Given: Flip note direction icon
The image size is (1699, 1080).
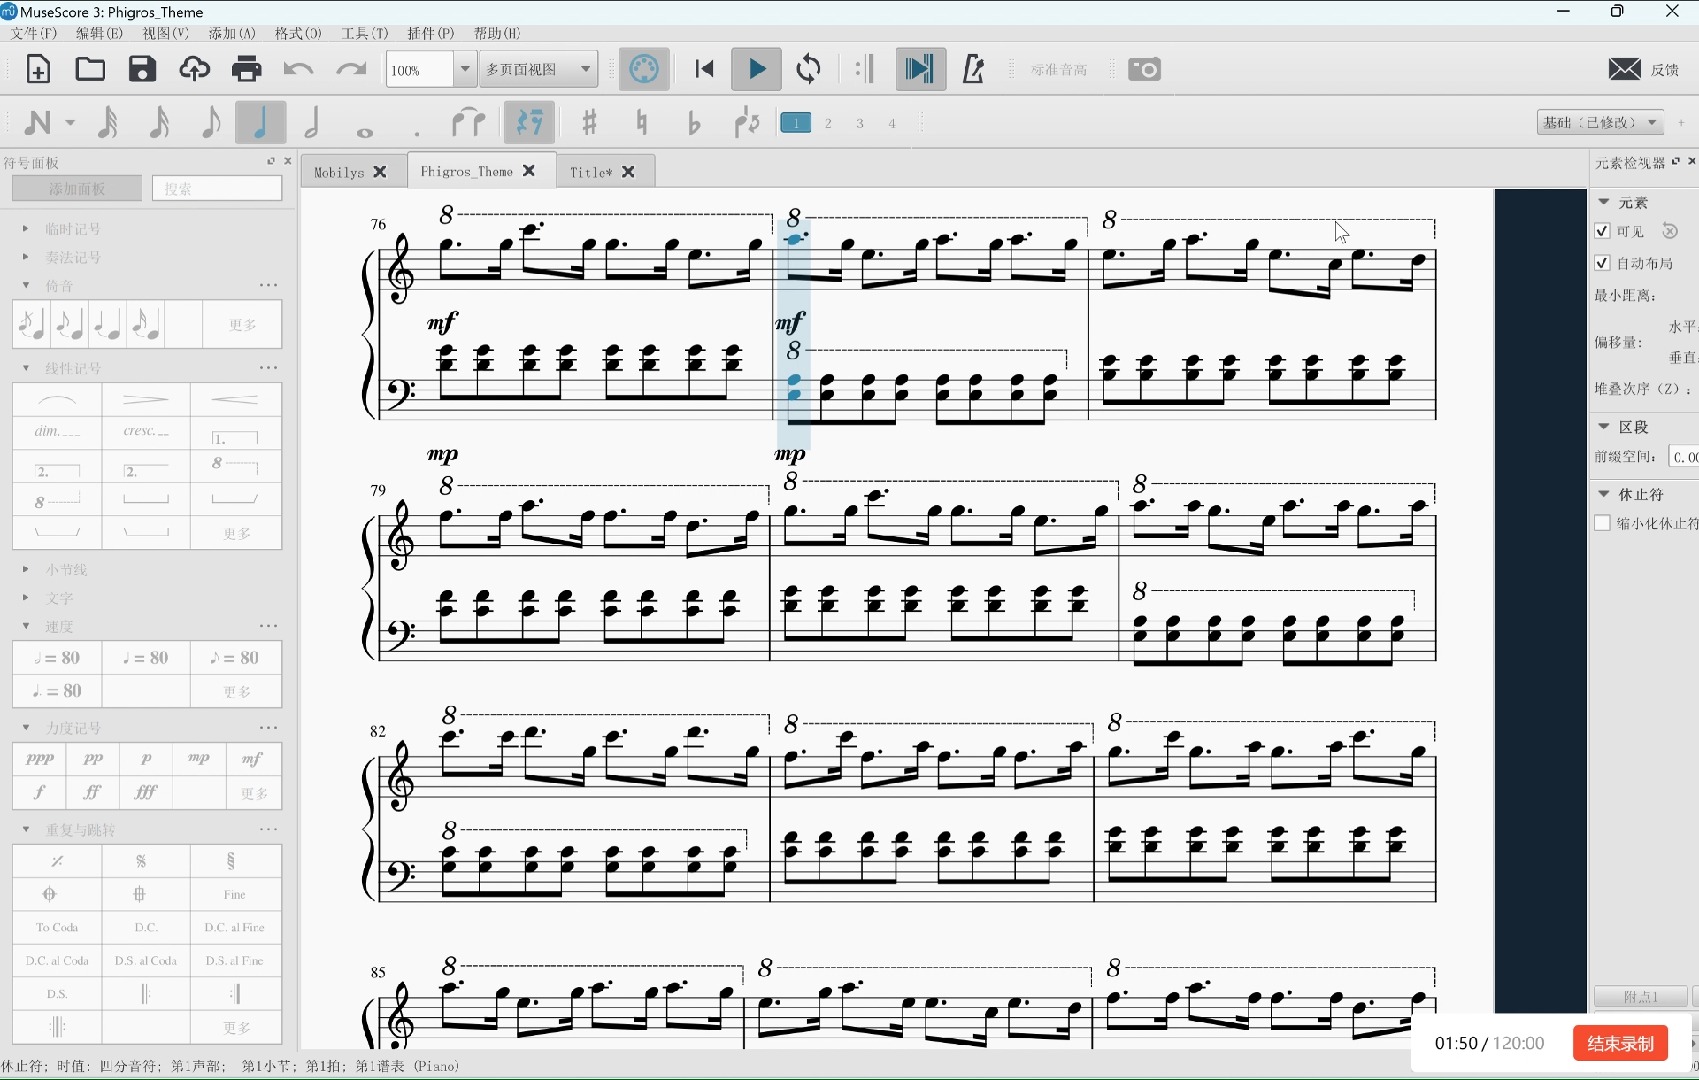Looking at the screenshot, I should click(746, 123).
